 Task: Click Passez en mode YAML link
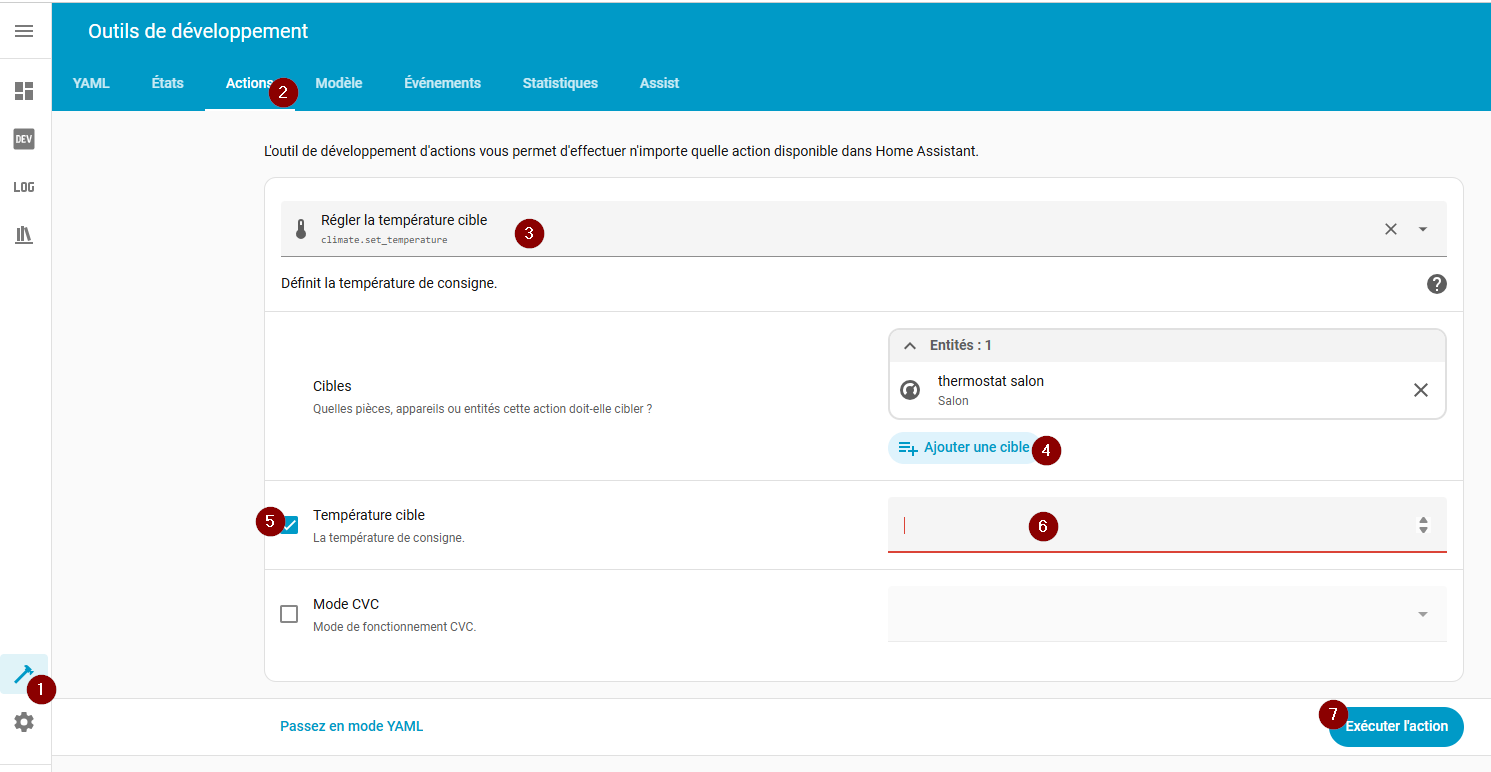(x=351, y=727)
